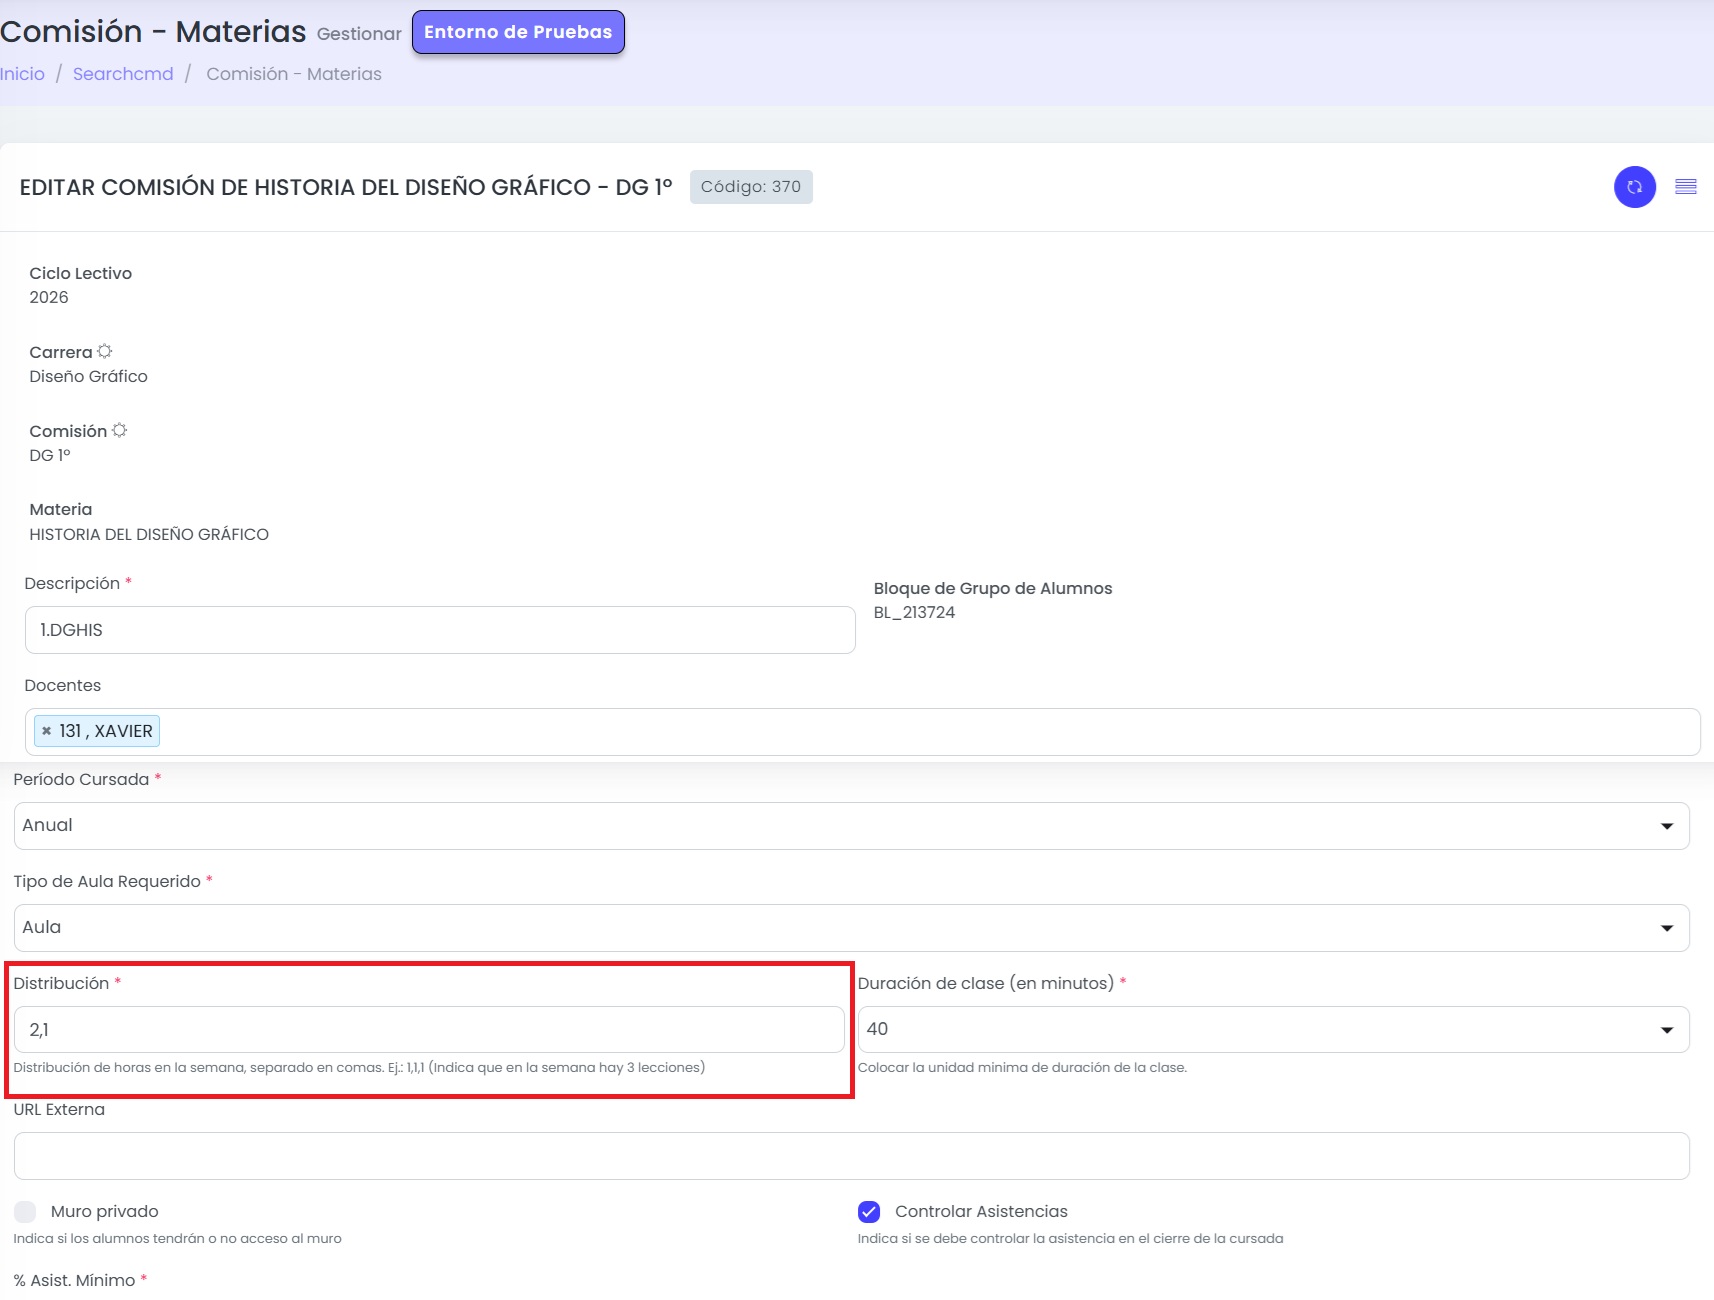Open the list-lines menu icon beside refresh
The height and width of the screenshot is (1300, 1714).
tap(1686, 187)
